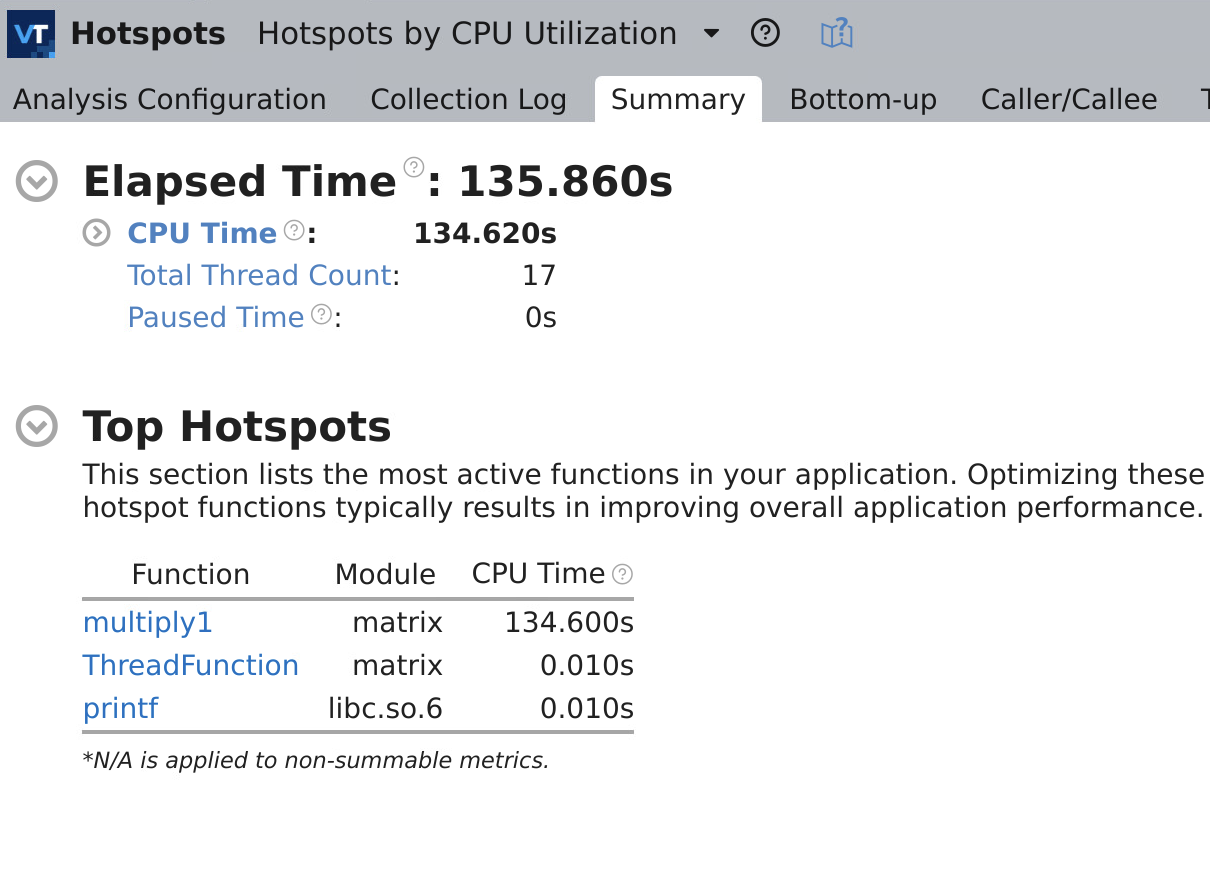Click help icon in CPU Time column header
The width and height of the screenshot is (1210, 876).
622,574
